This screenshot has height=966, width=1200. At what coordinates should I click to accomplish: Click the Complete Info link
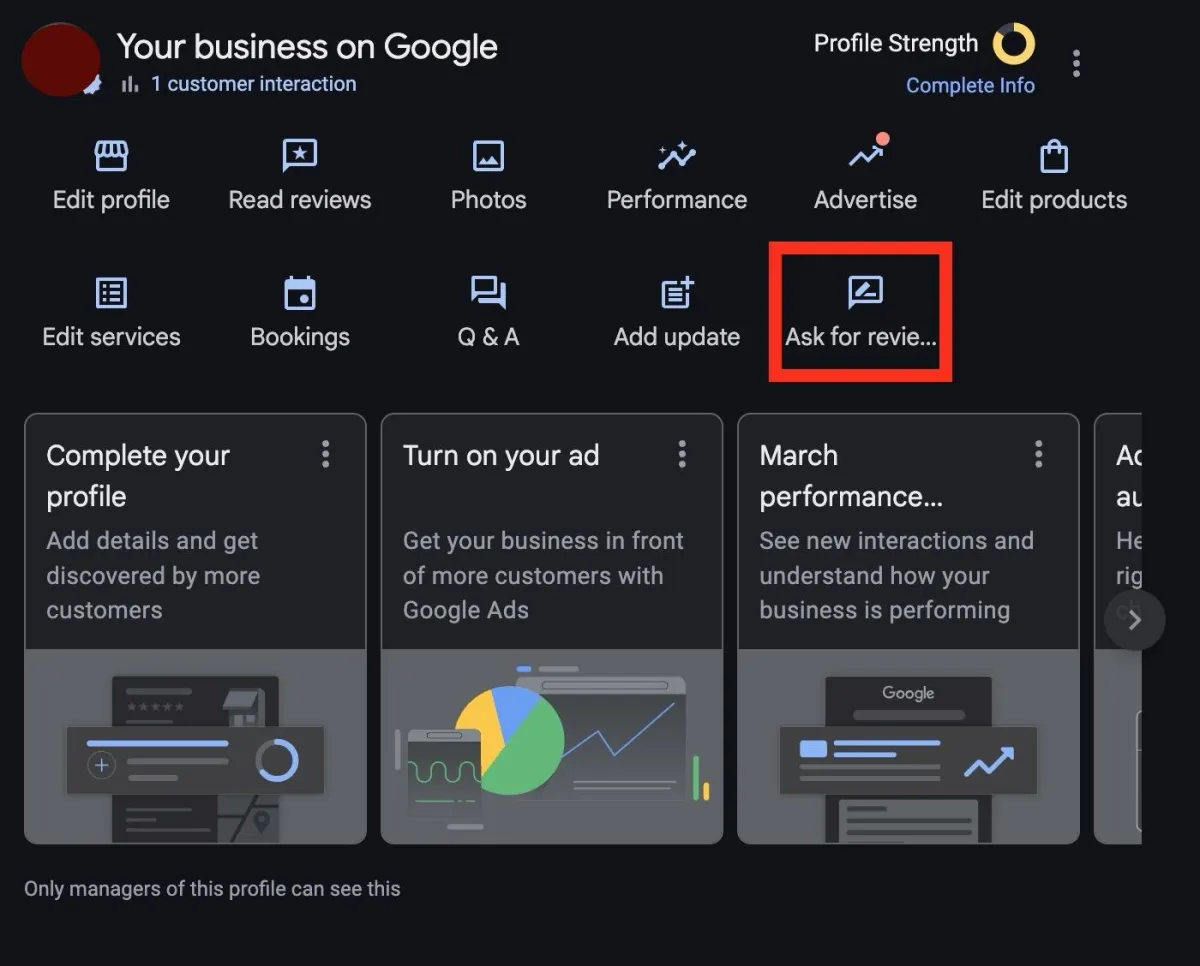click(970, 86)
